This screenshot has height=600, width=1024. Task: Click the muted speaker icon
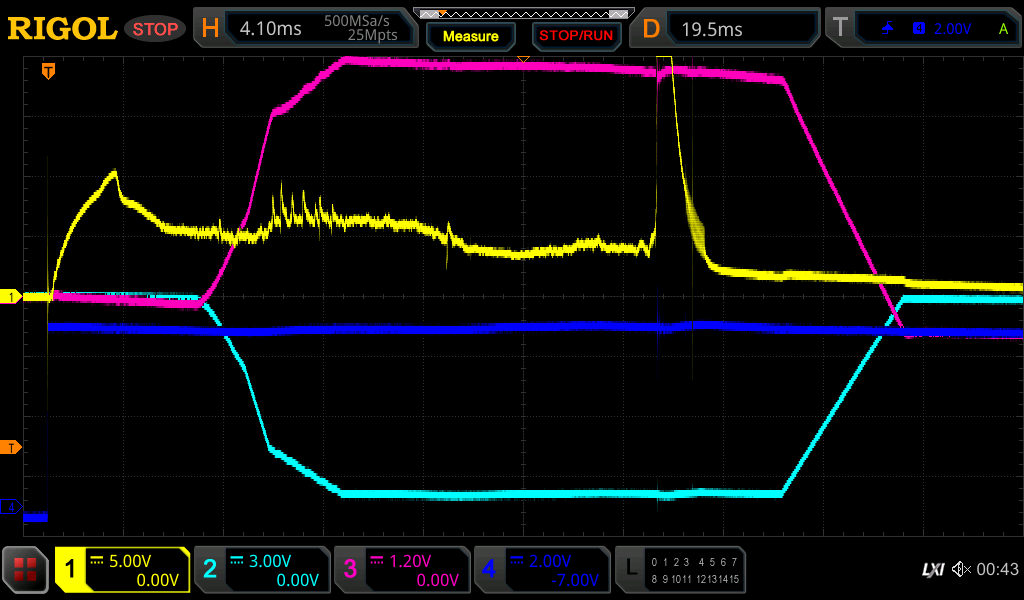click(x=961, y=570)
